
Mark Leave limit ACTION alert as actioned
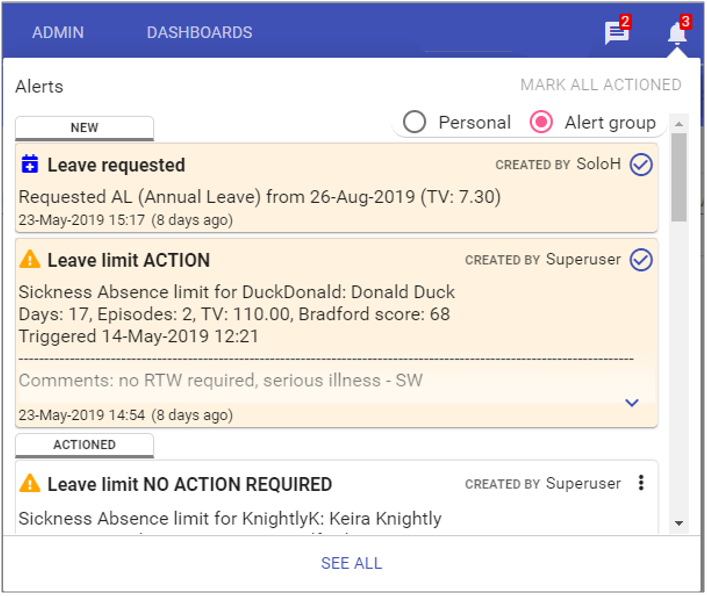pos(641,260)
